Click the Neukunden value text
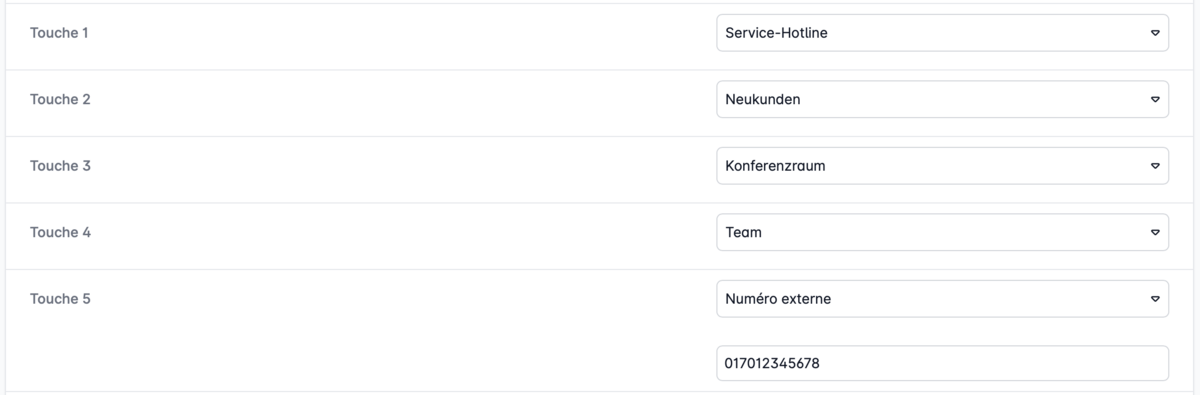 tap(762, 100)
